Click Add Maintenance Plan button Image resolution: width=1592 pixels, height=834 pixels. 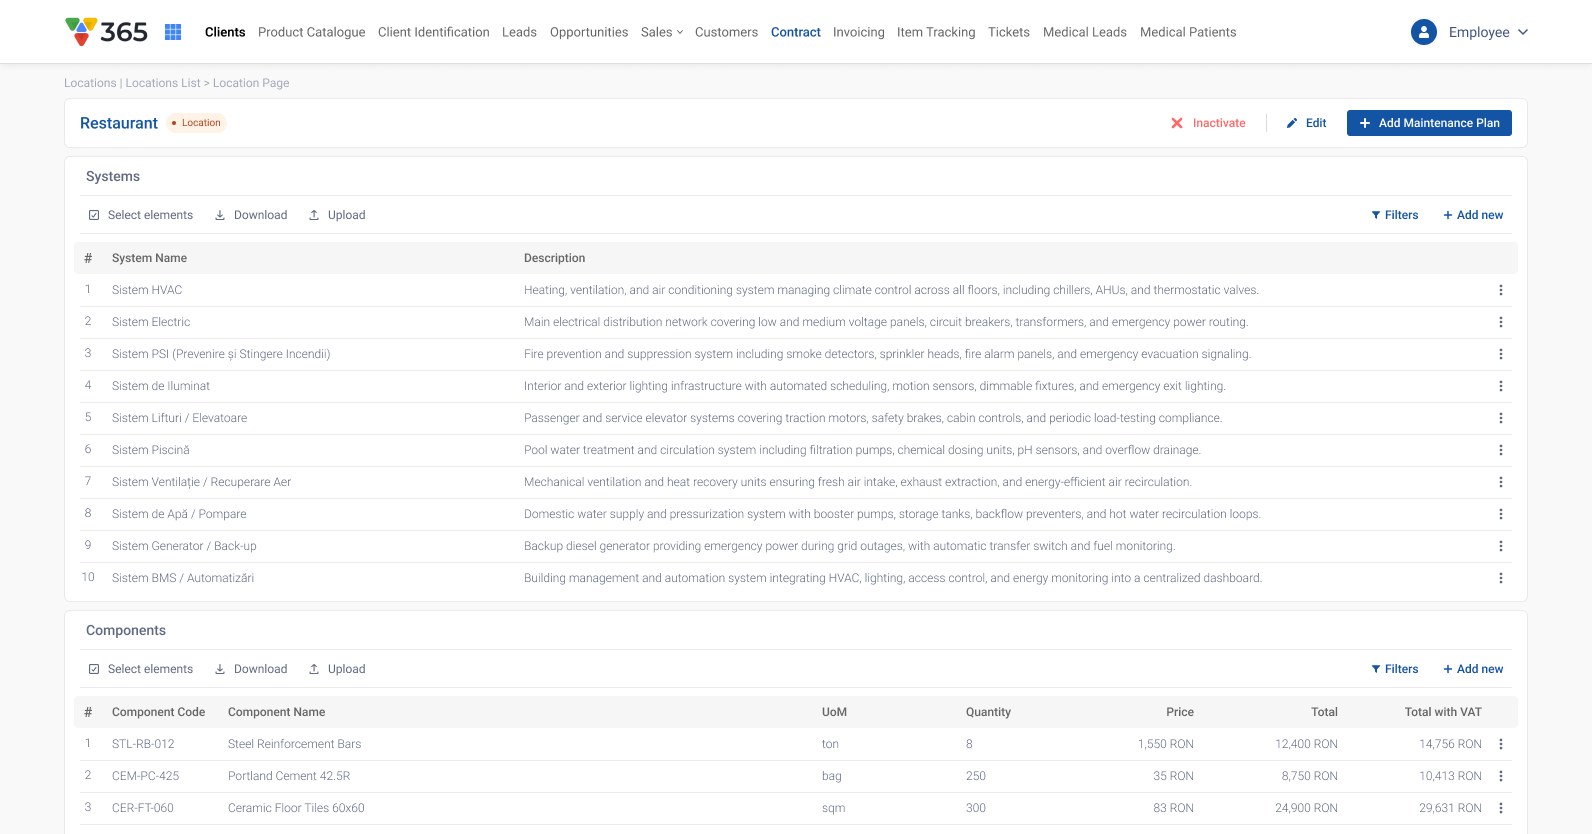[1429, 123]
